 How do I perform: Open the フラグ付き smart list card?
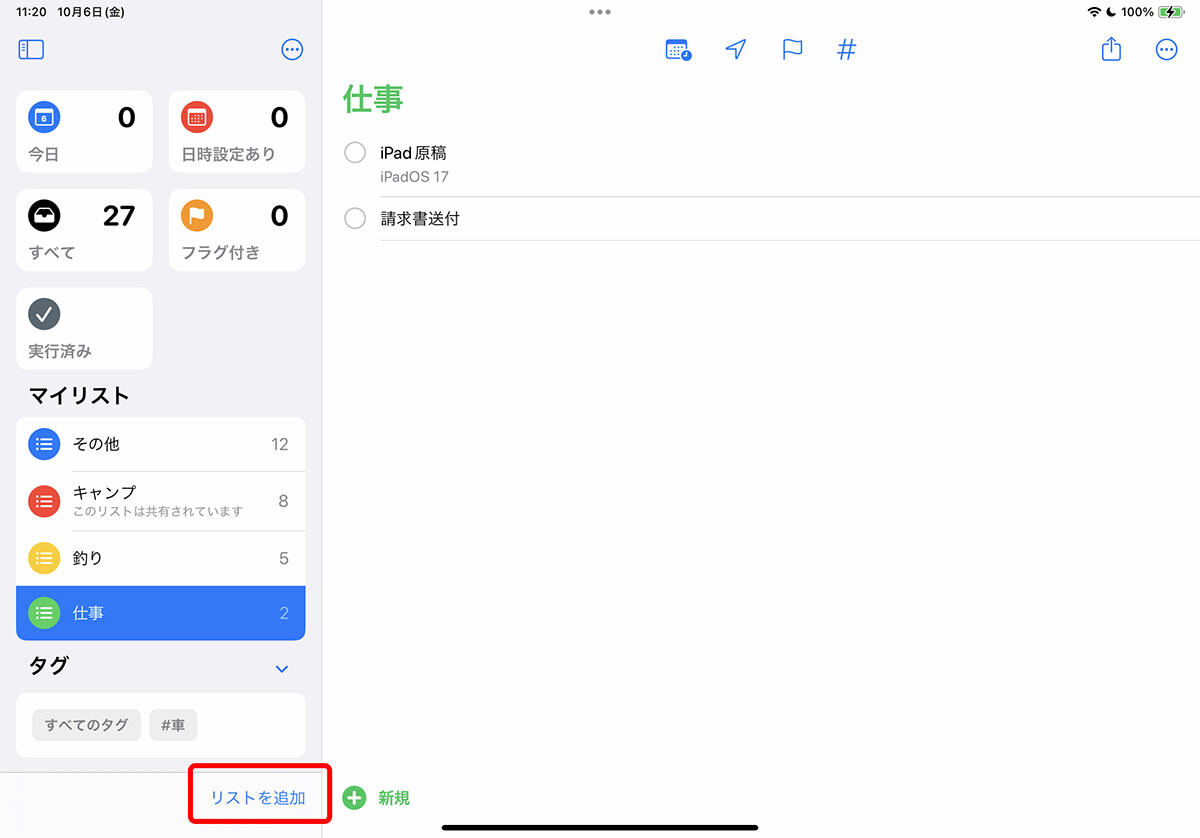[x=237, y=230]
